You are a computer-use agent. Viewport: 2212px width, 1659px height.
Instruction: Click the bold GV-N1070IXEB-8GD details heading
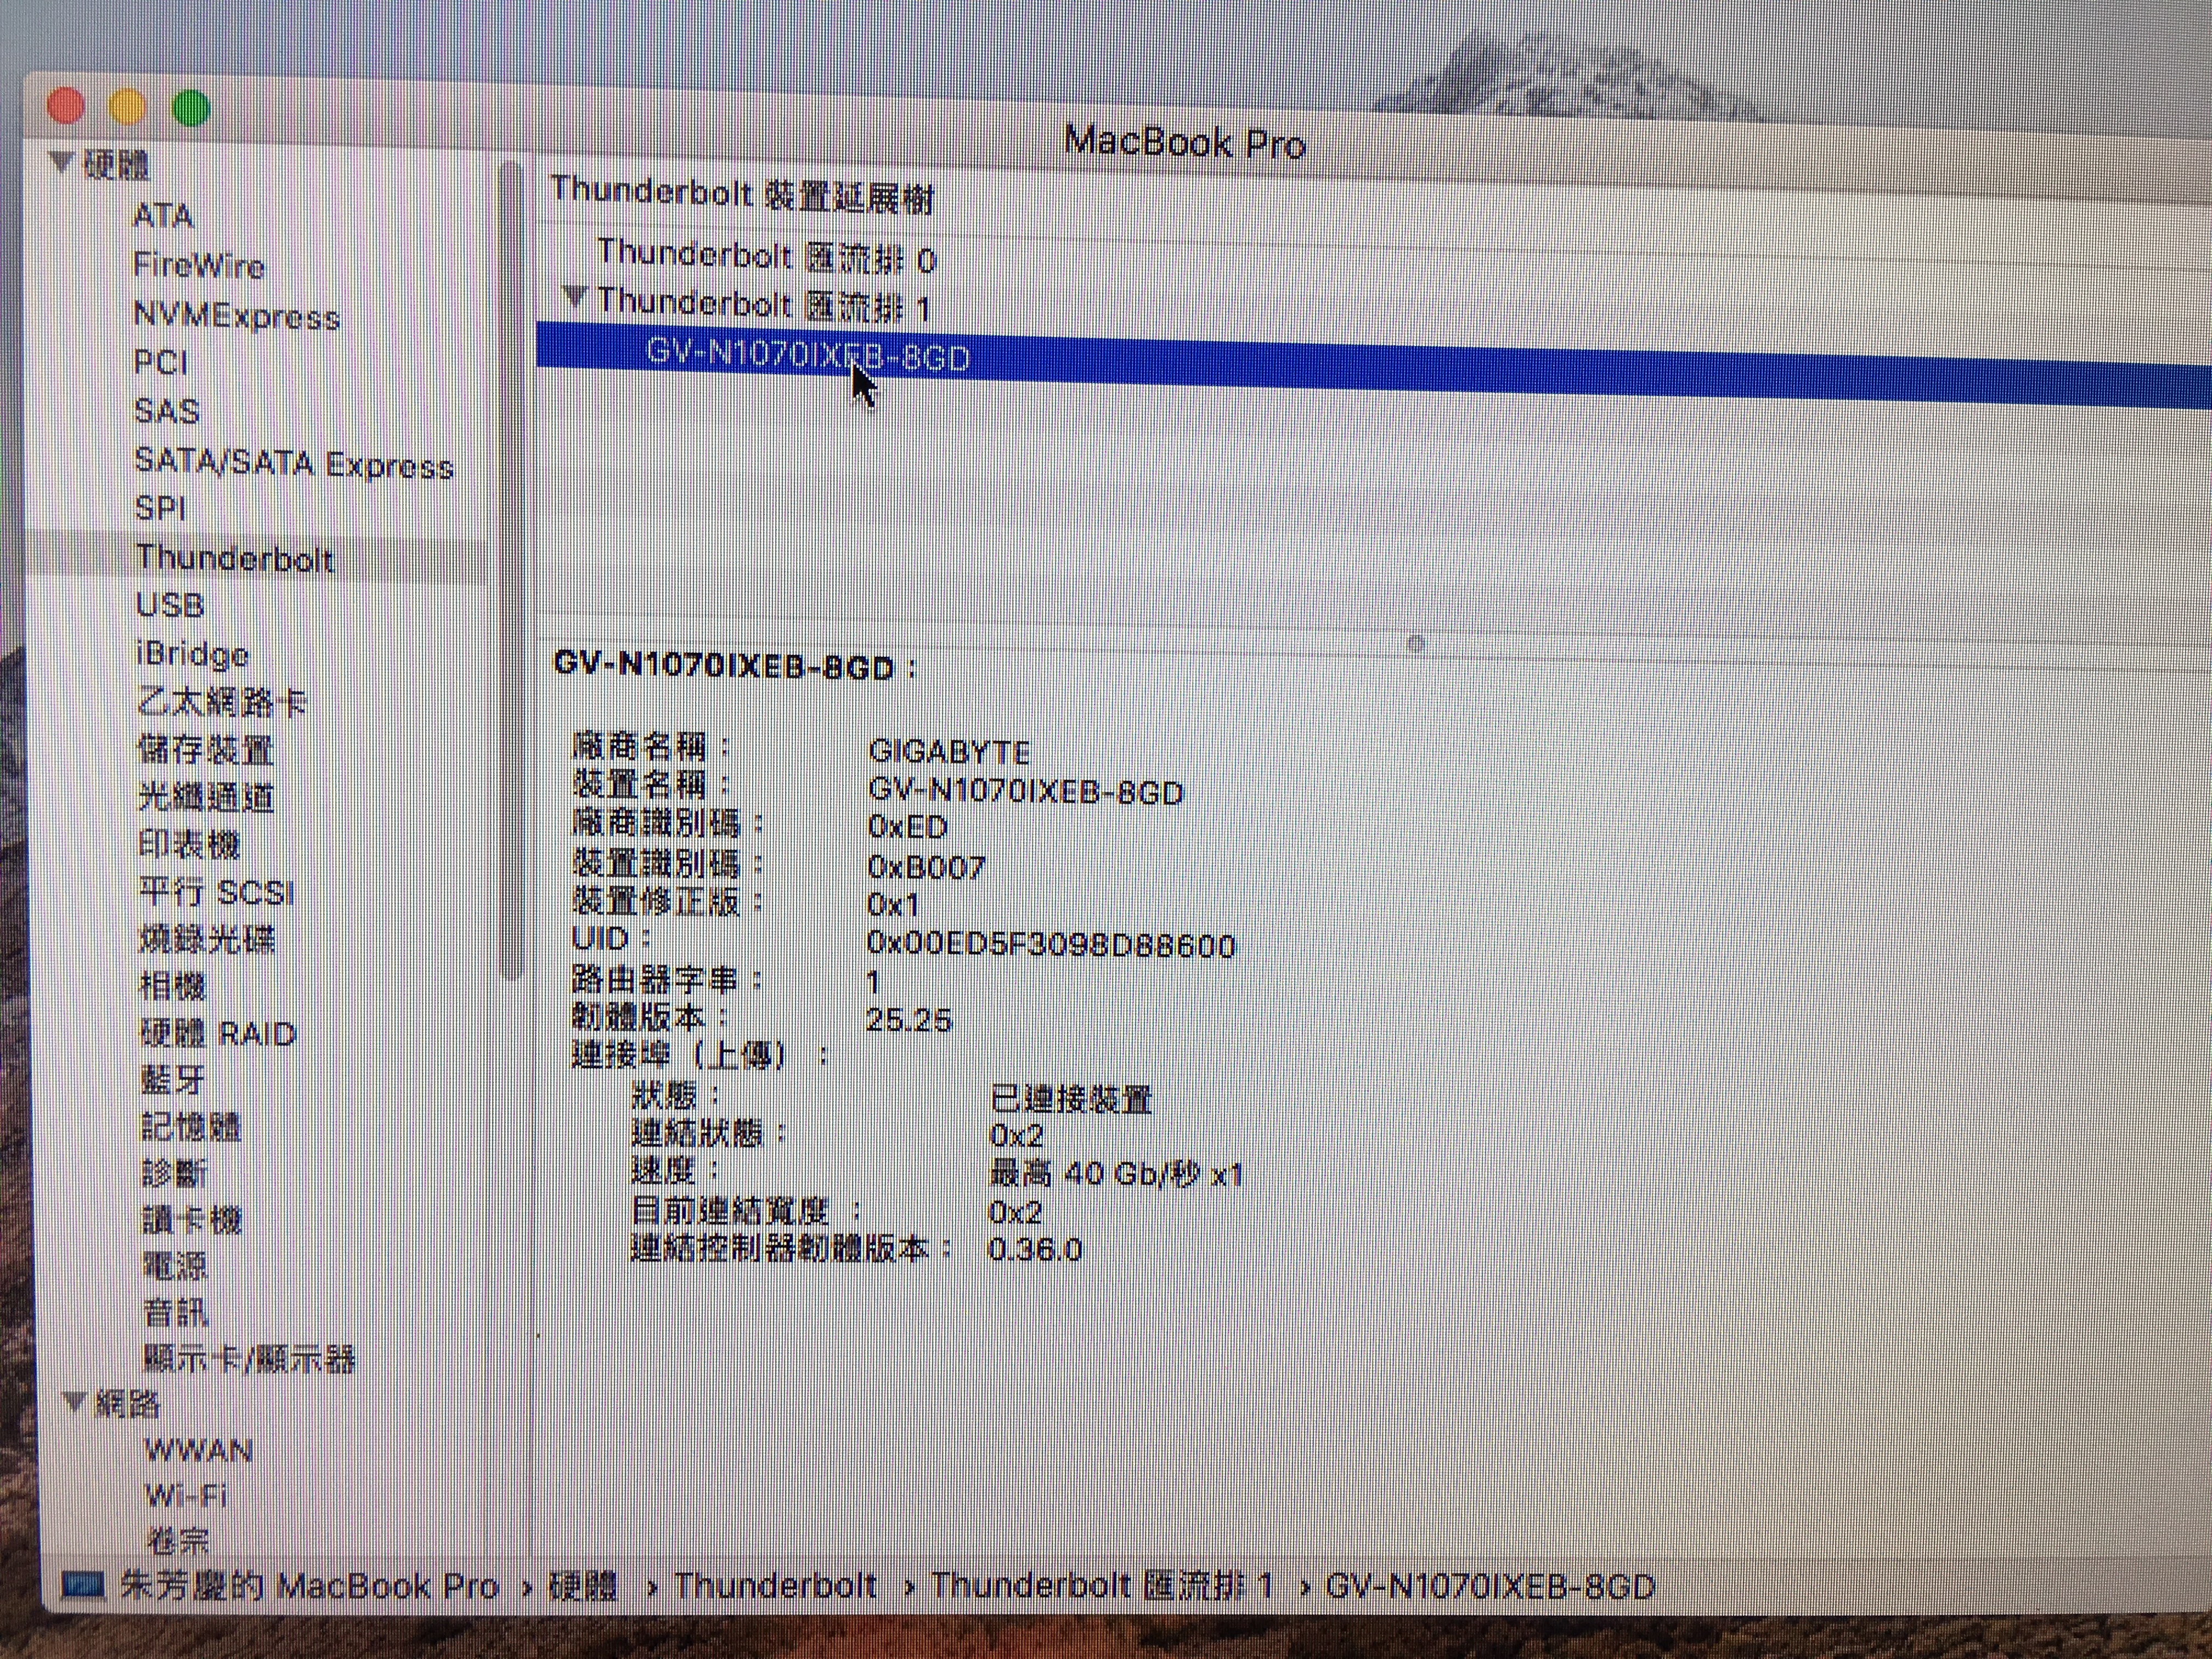point(724,667)
